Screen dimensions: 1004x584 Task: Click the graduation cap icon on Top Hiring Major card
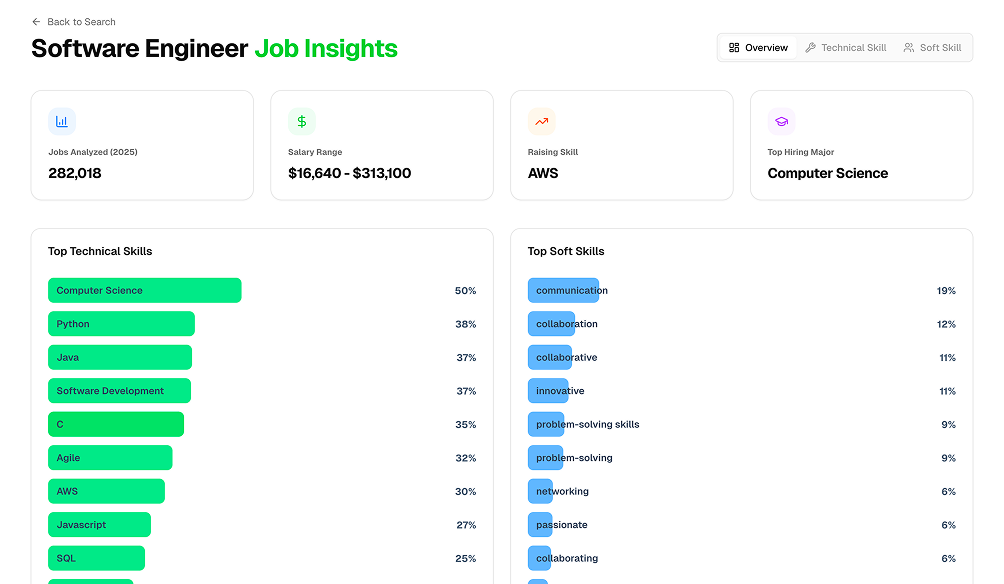[x=781, y=121]
